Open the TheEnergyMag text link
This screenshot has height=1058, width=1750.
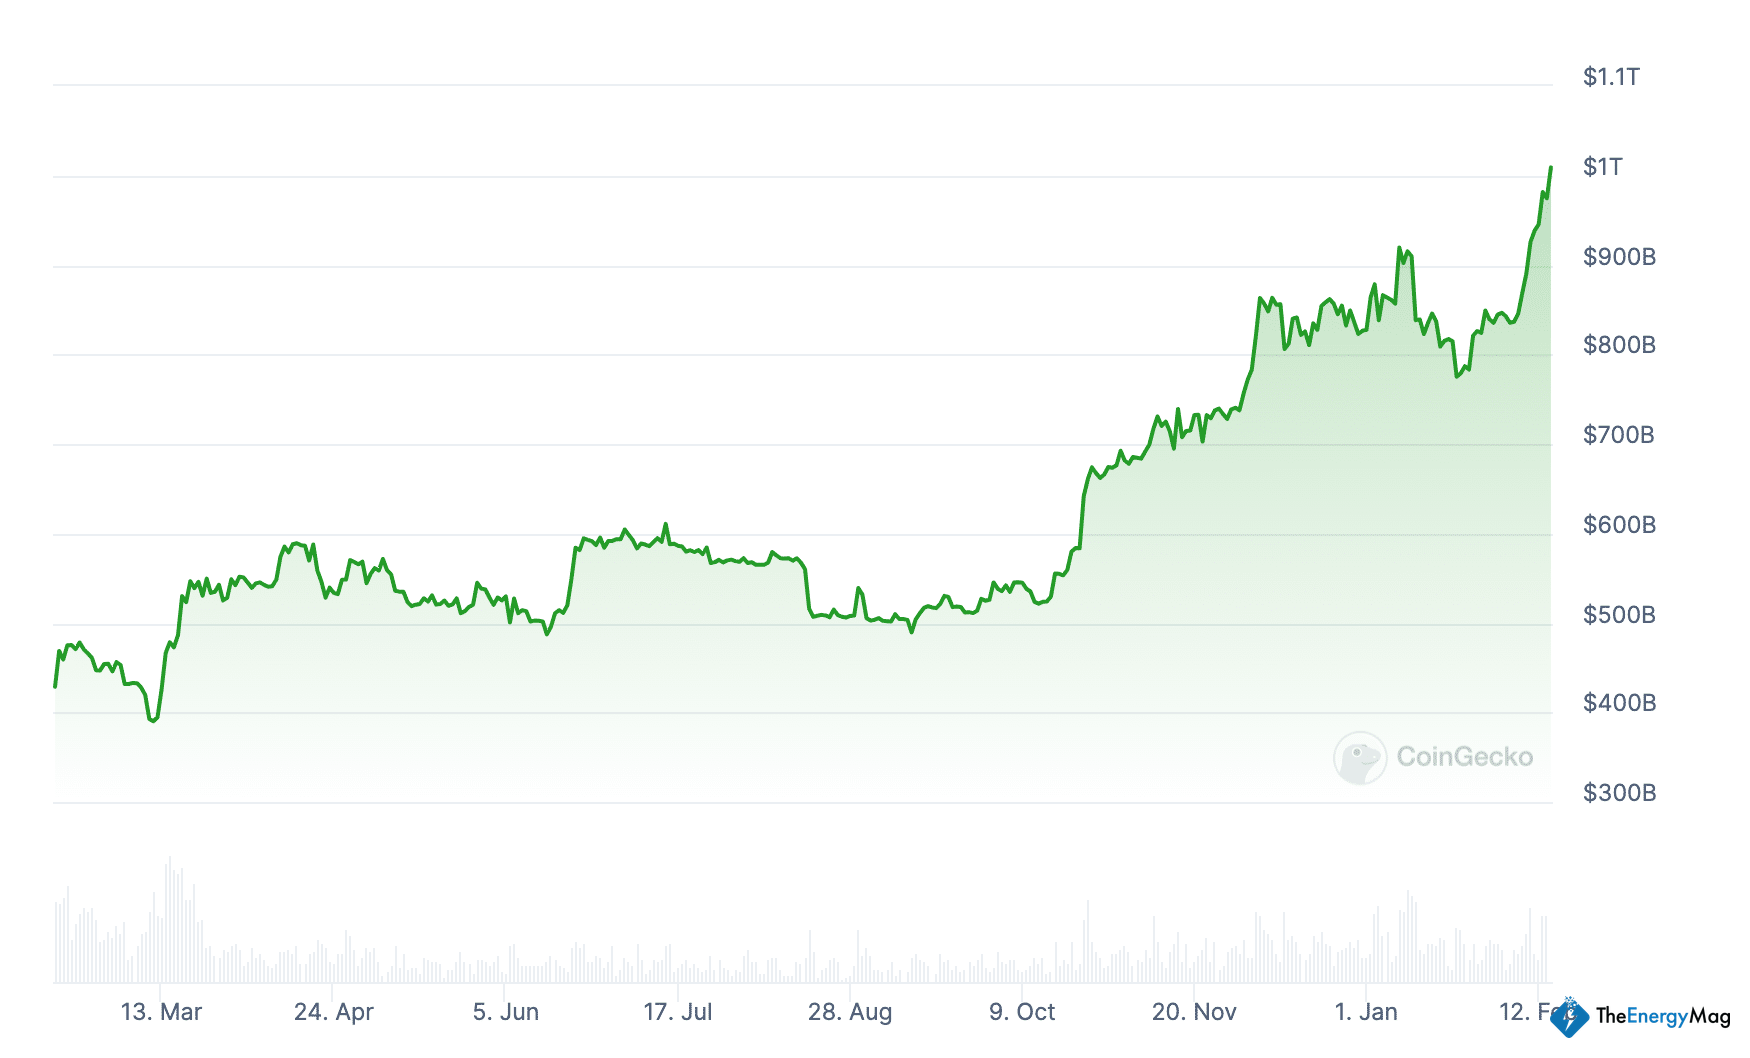(1662, 1017)
